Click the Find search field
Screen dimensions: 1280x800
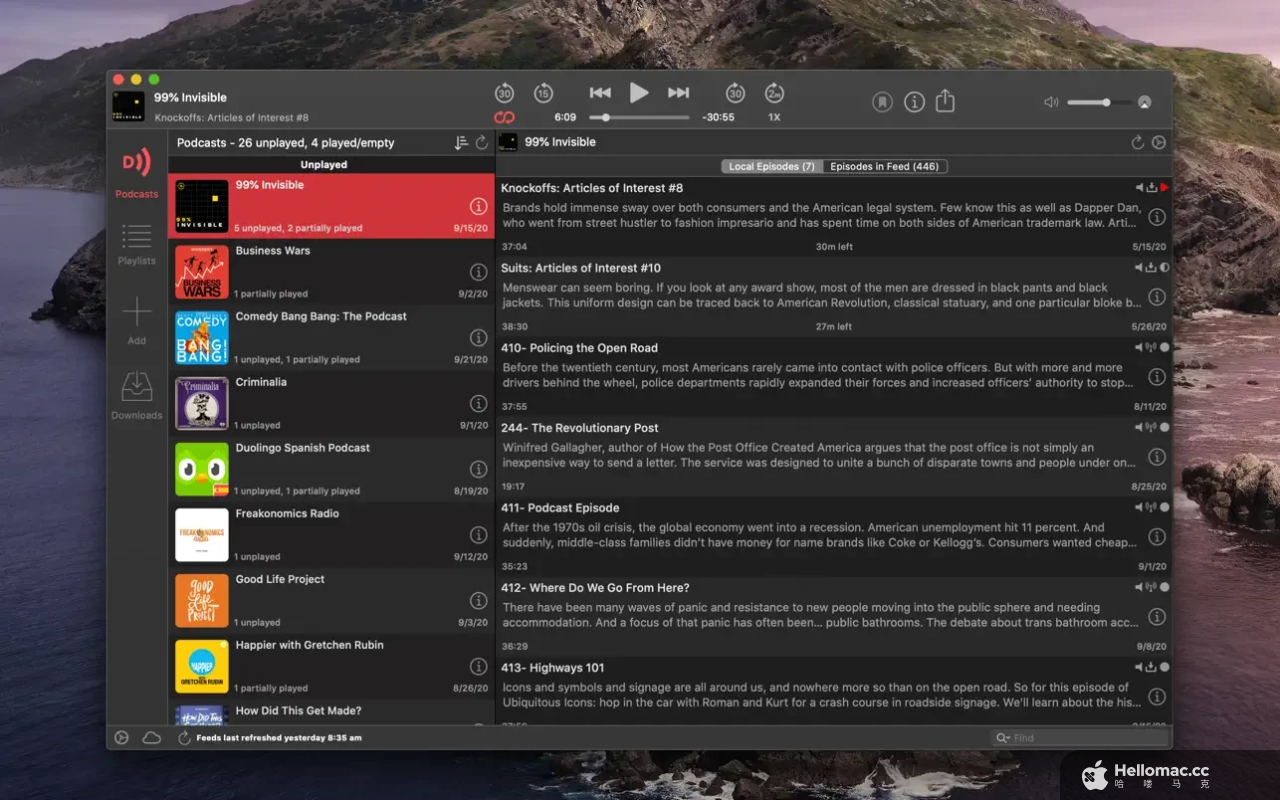click(x=1079, y=738)
